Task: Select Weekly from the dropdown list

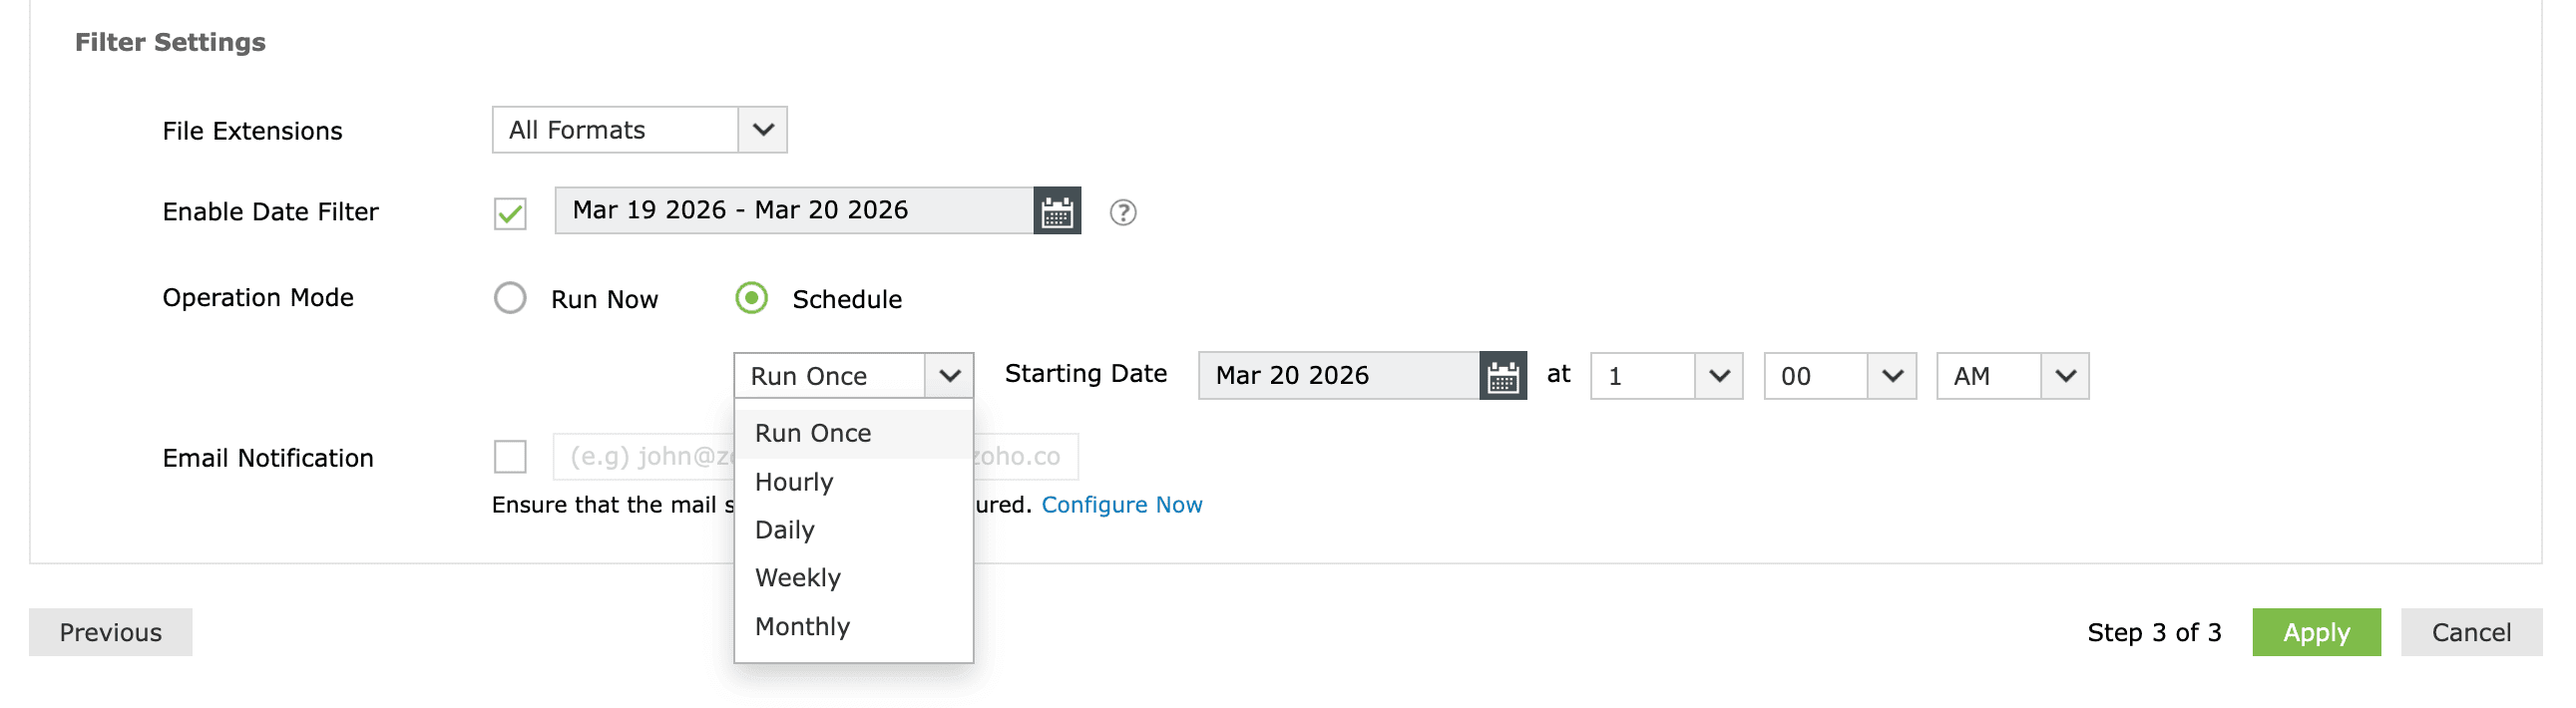Action: 797,577
